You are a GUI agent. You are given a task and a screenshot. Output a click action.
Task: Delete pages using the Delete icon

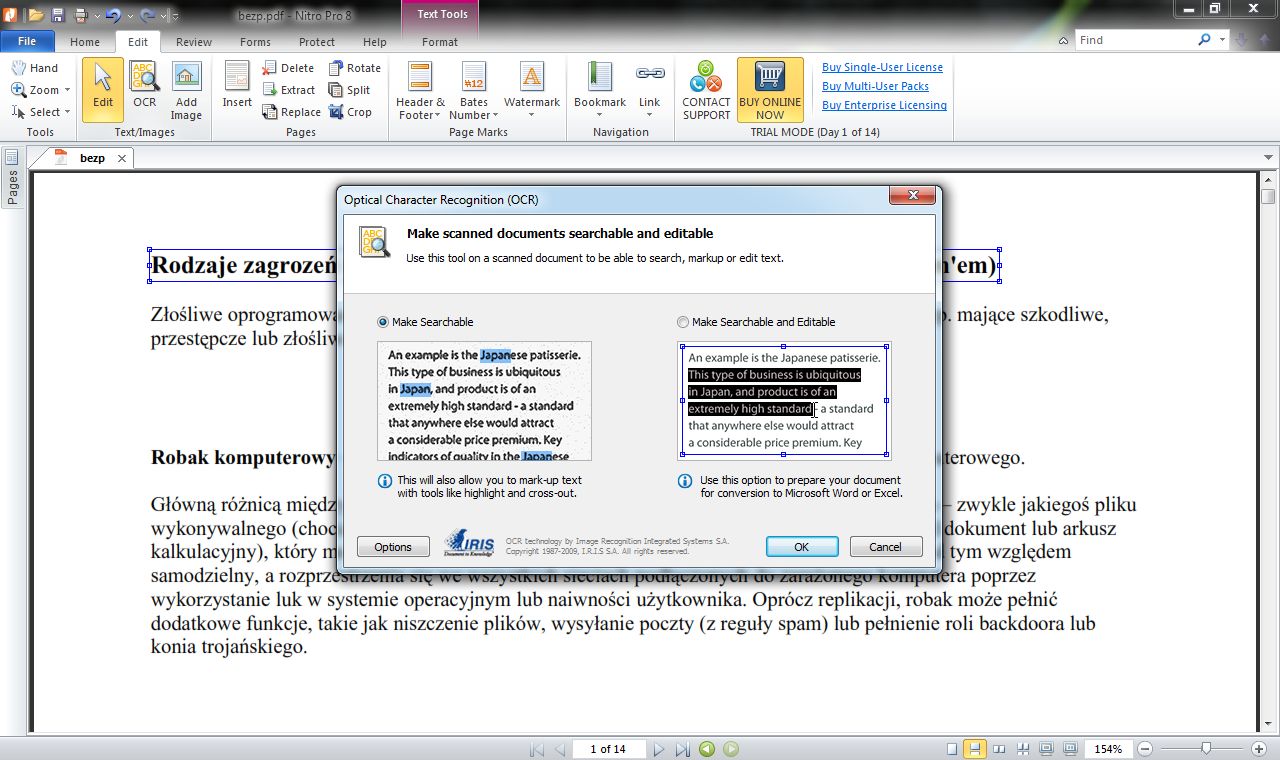click(289, 68)
